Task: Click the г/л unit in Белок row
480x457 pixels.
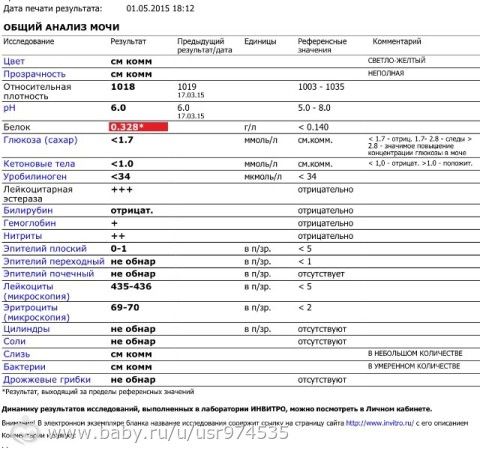Action: 250,127
